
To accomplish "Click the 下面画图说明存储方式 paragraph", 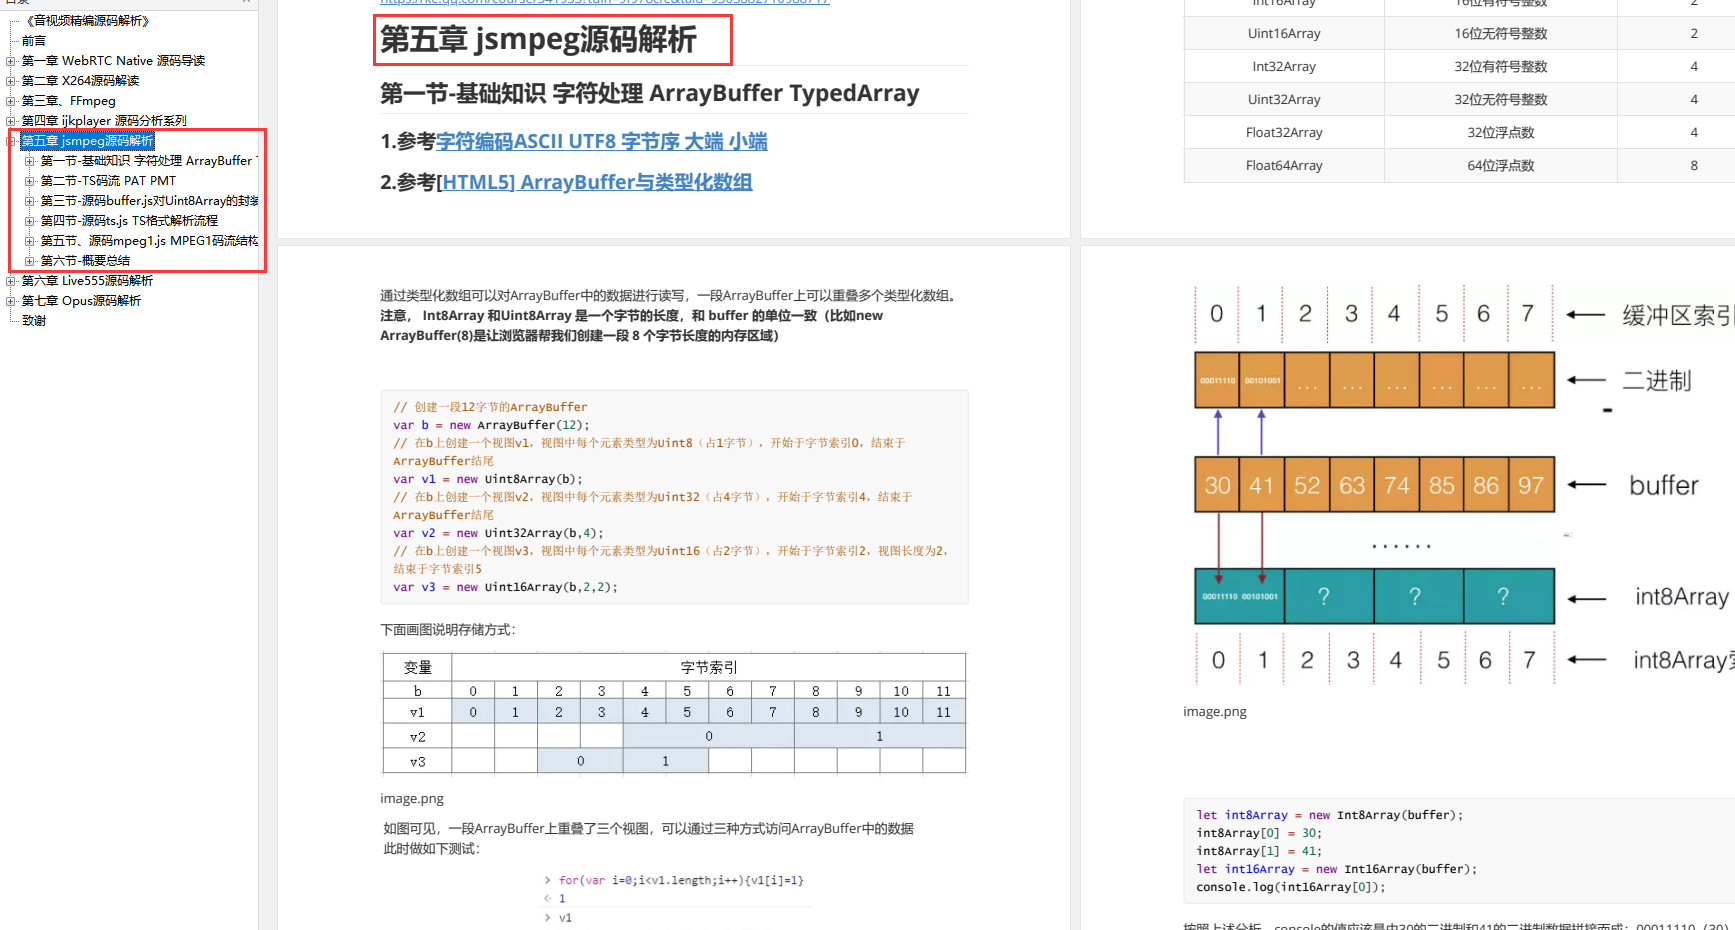I will click(448, 629).
